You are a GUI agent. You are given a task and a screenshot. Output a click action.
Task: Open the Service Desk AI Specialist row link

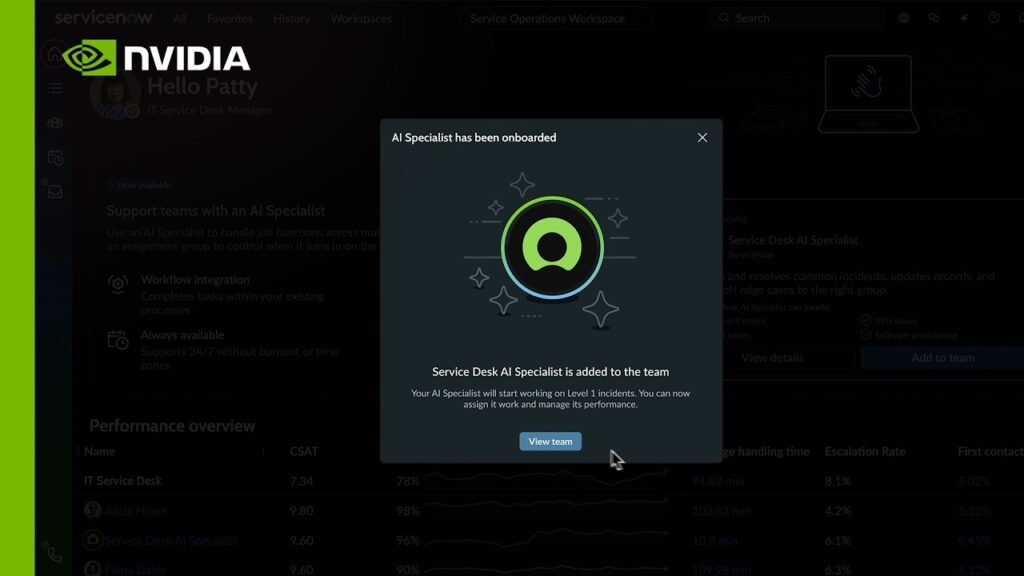pyautogui.click(x=171, y=540)
